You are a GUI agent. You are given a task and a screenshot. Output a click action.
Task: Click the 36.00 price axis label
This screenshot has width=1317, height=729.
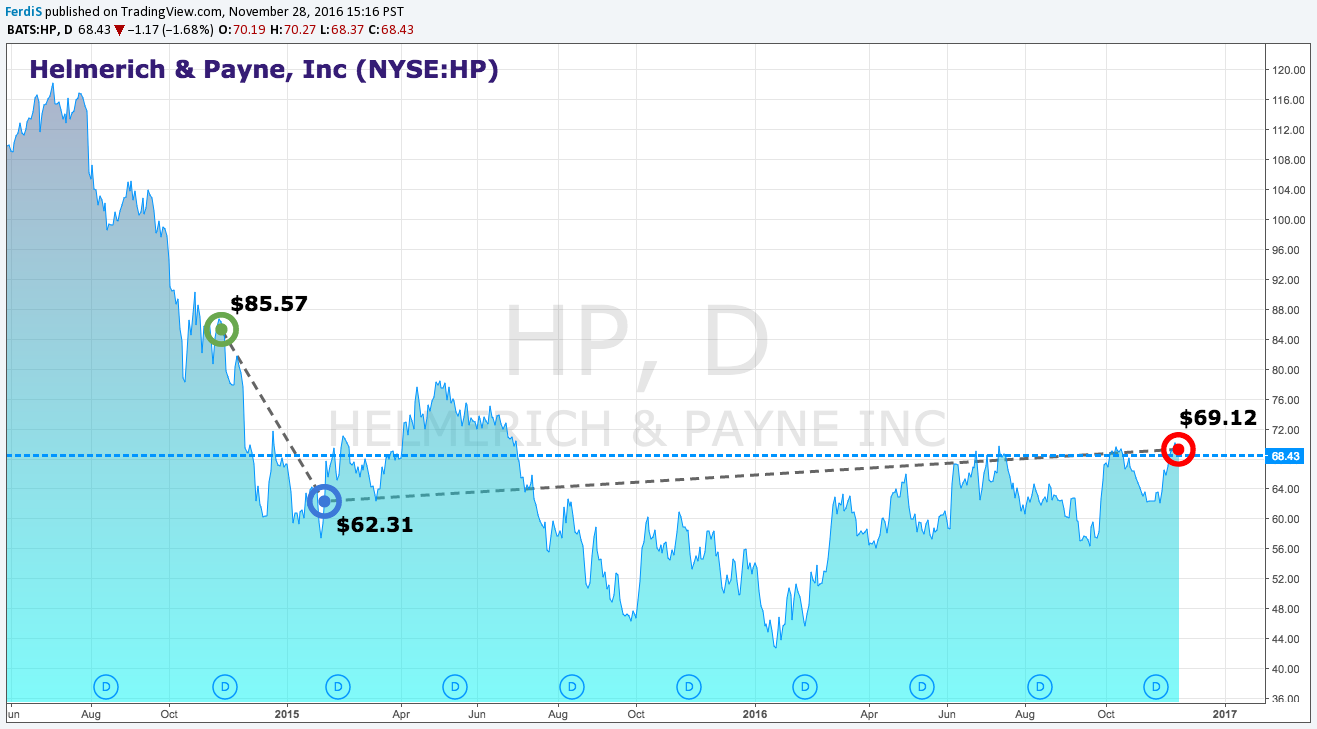[1288, 699]
